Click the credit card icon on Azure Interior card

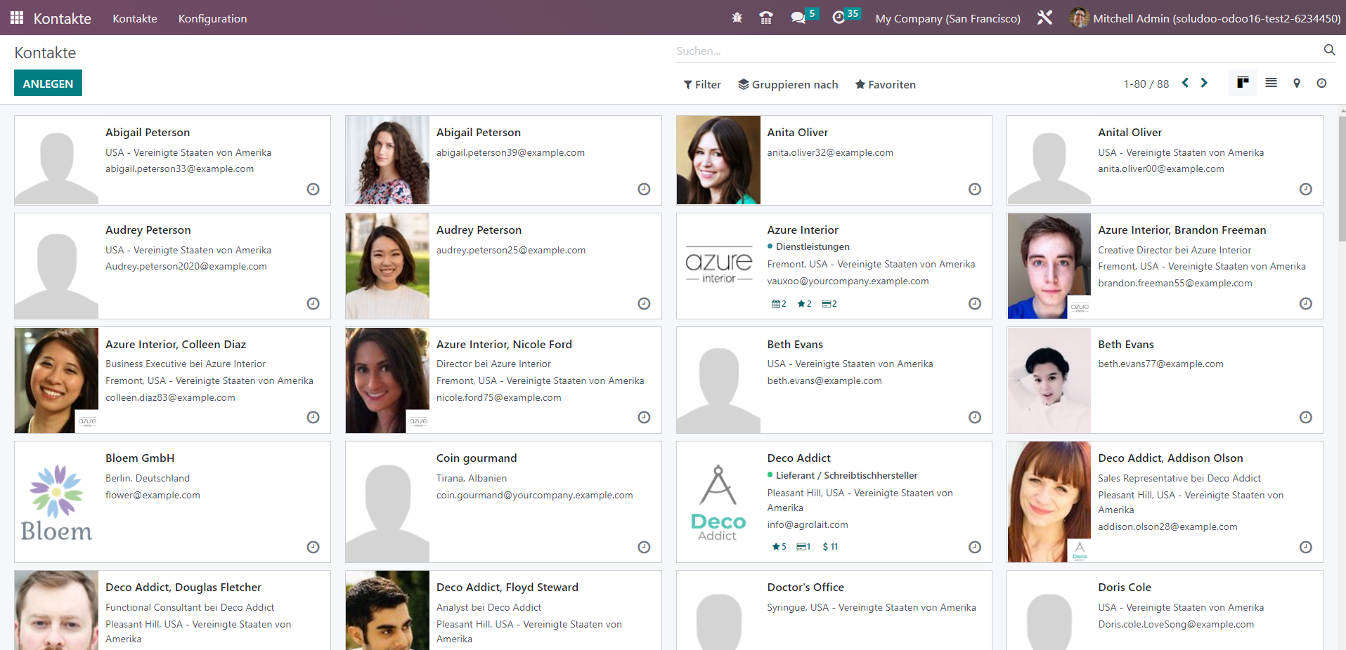pyautogui.click(x=829, y=304)
